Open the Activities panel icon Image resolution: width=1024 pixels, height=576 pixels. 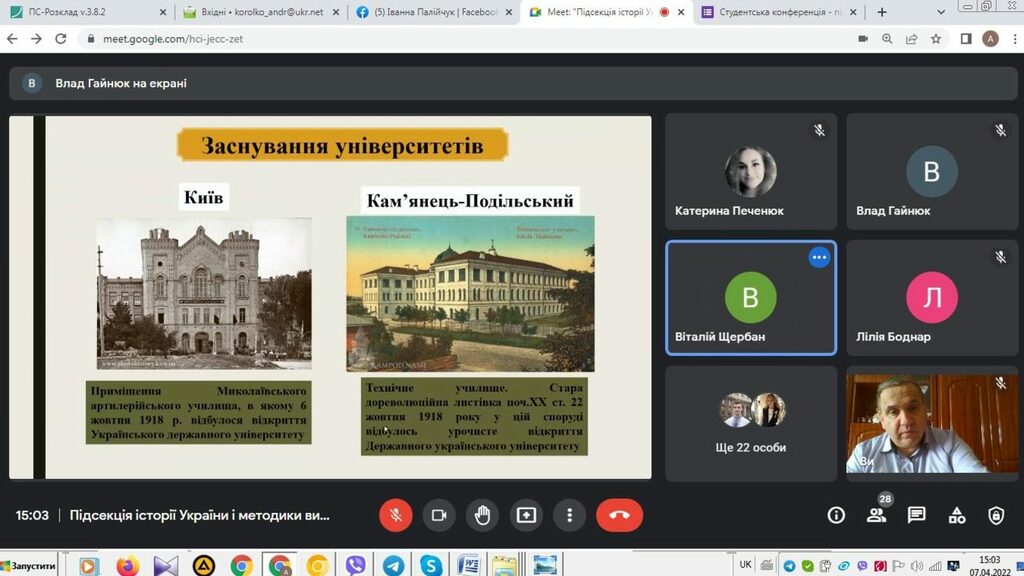[956, 515]
